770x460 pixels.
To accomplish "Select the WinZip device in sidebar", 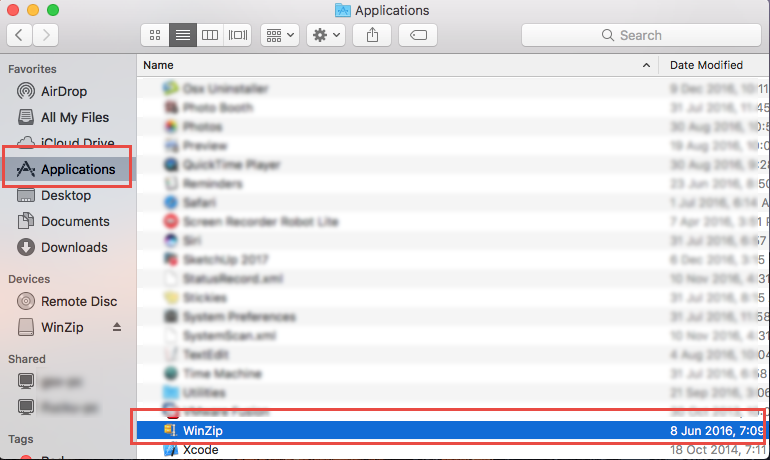I will 62,327.
